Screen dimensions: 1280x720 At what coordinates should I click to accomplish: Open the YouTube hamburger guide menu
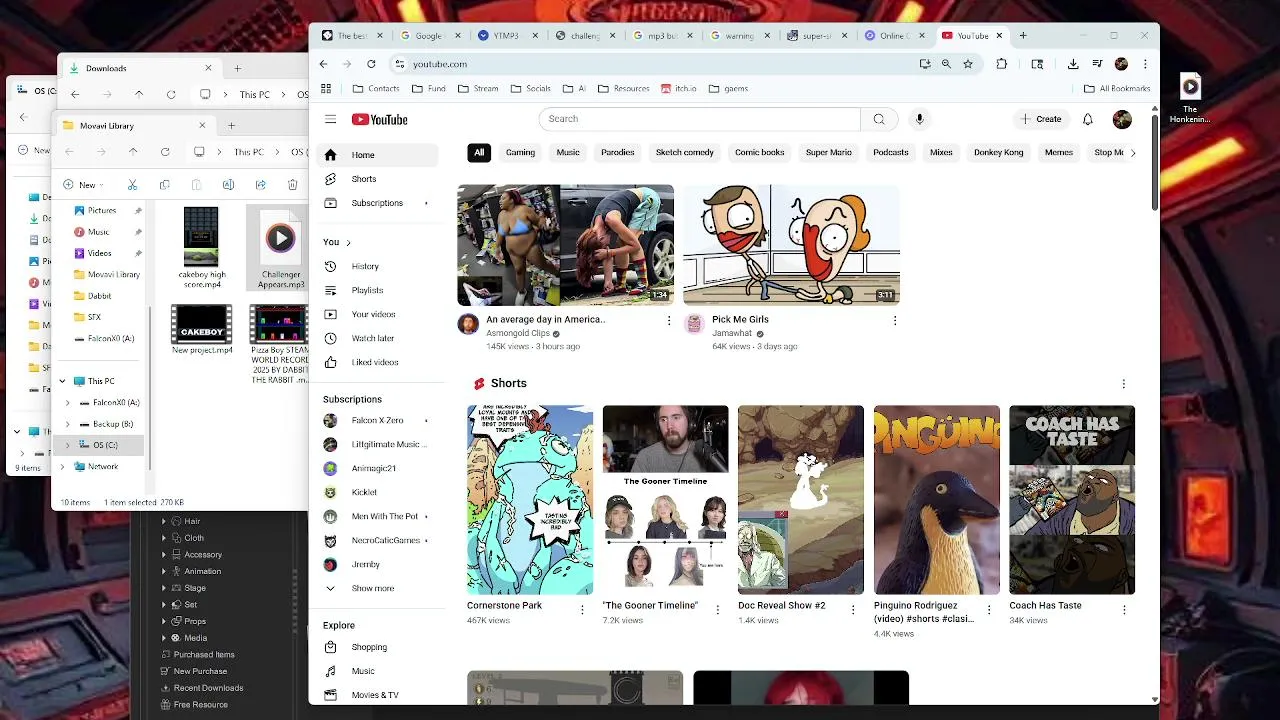coord(330,119)
